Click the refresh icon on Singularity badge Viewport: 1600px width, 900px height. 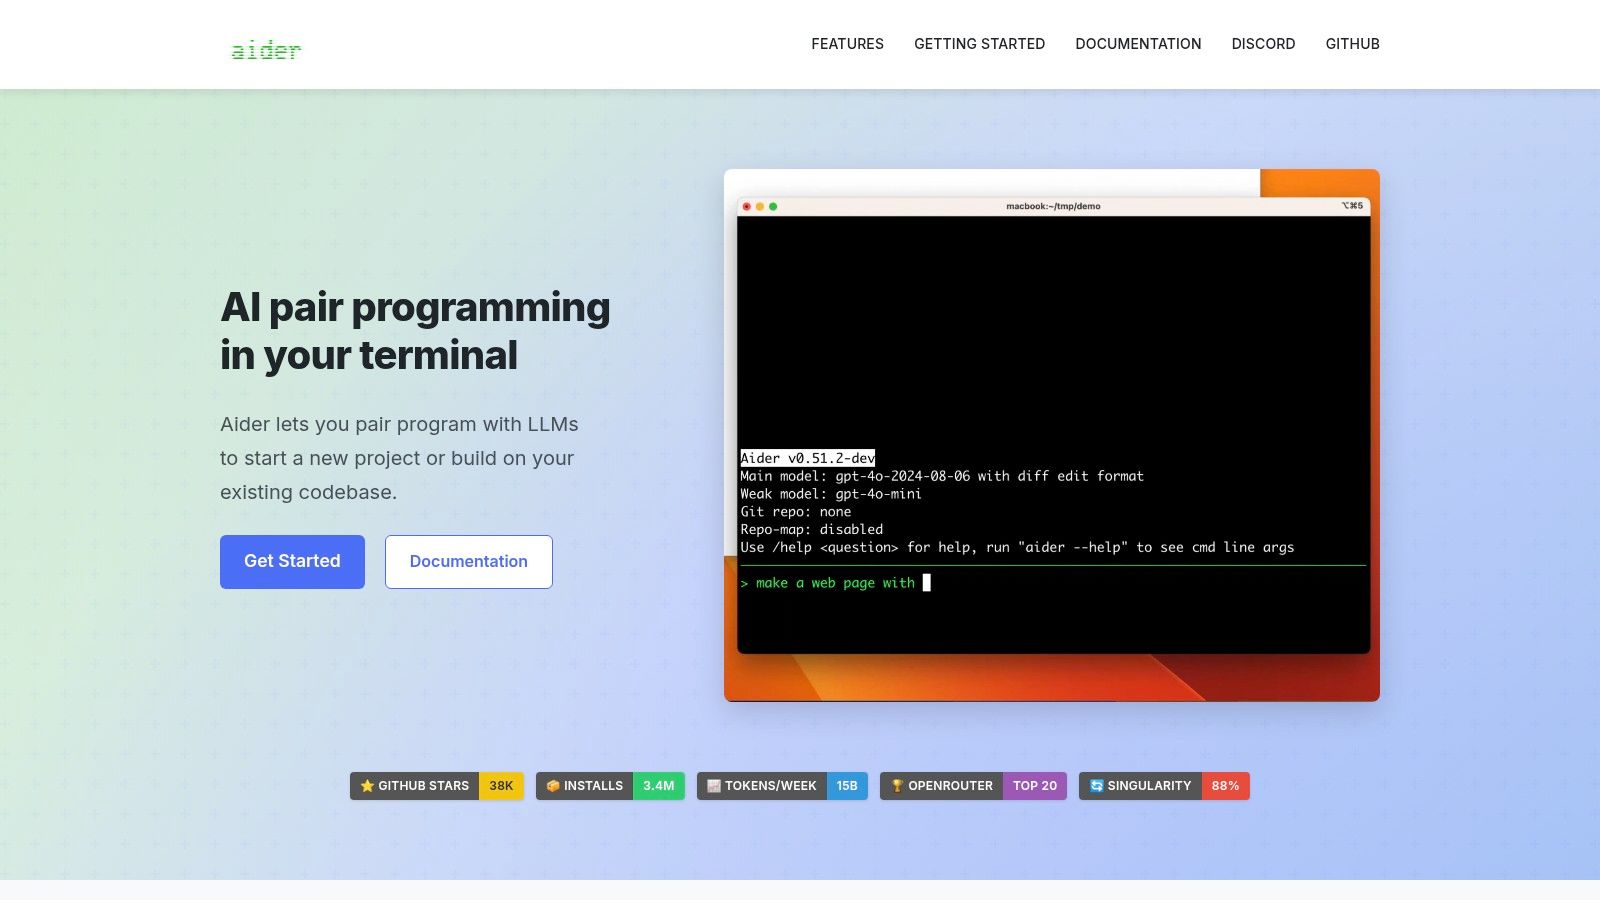pos(1096,786)
